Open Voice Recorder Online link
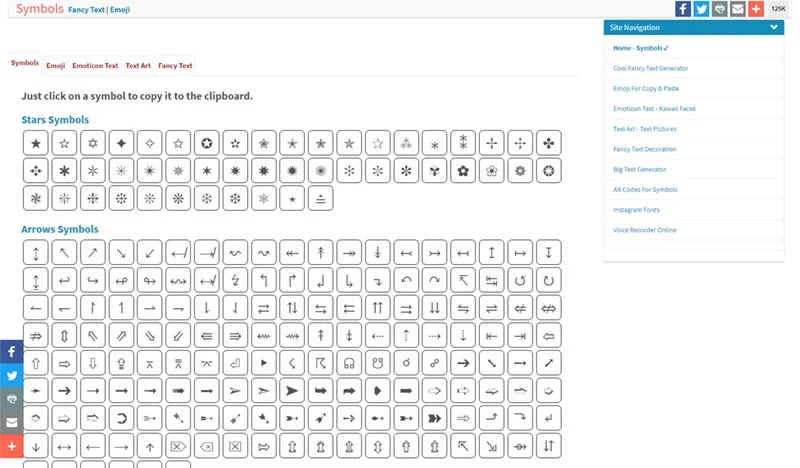 (x=644, y=230)
